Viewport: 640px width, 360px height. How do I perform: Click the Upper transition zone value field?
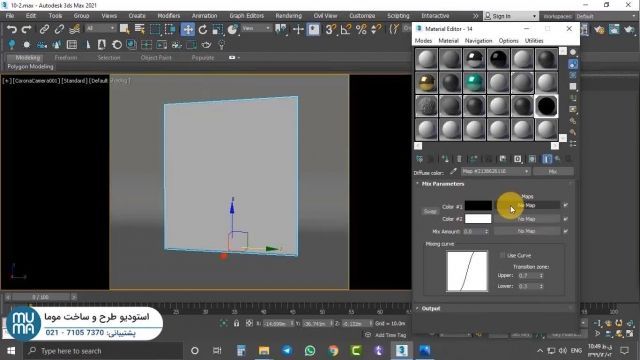[x=528, y=276]
